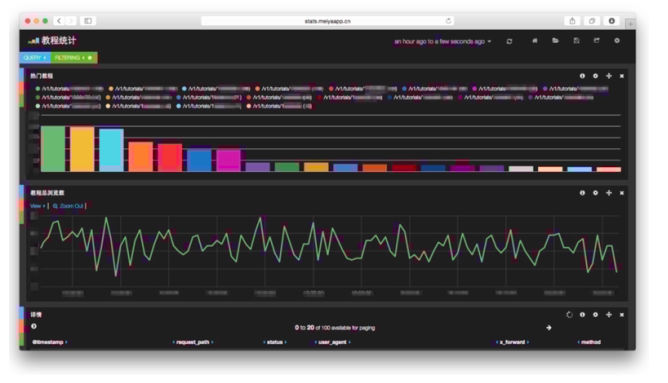The image size is (668, 383).
Task: Open line chart panel gear settings
Action: (595, 193)
